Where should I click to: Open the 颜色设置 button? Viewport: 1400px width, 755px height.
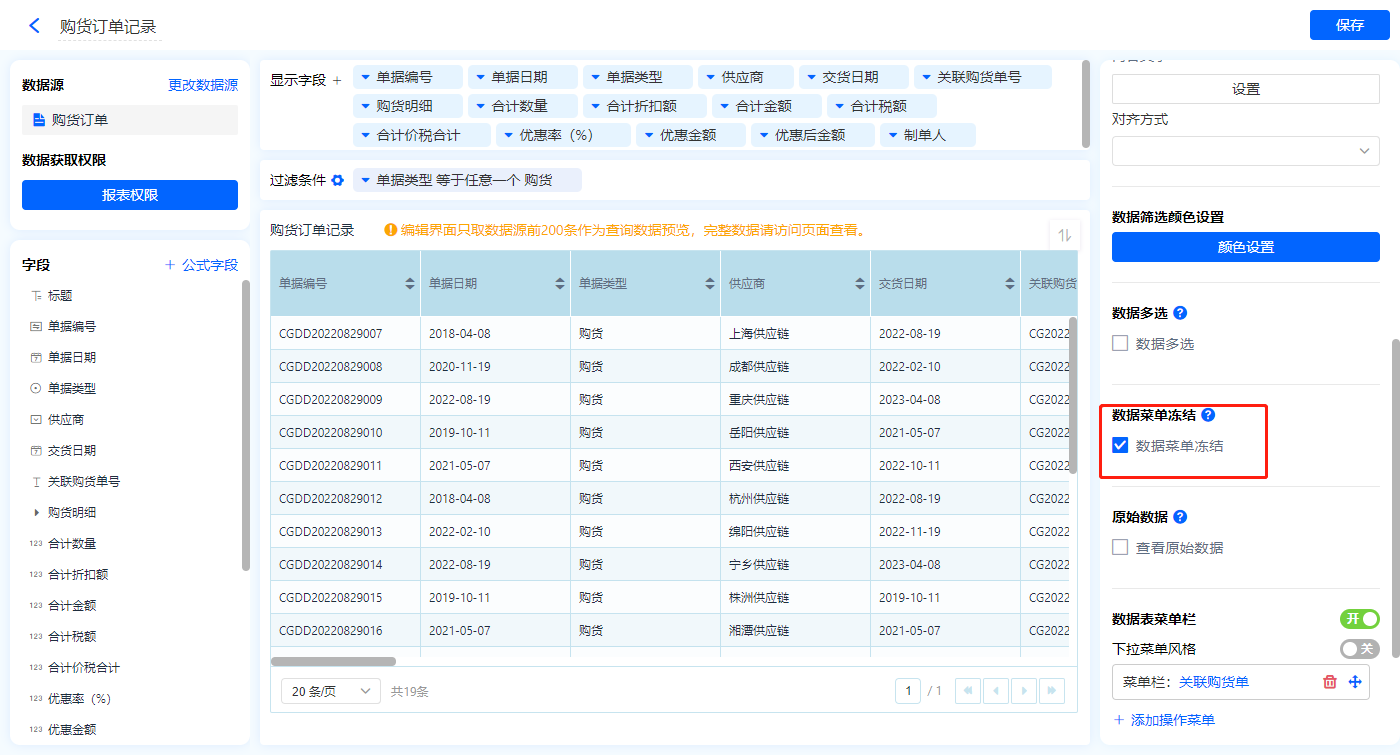coord(1245,247)
